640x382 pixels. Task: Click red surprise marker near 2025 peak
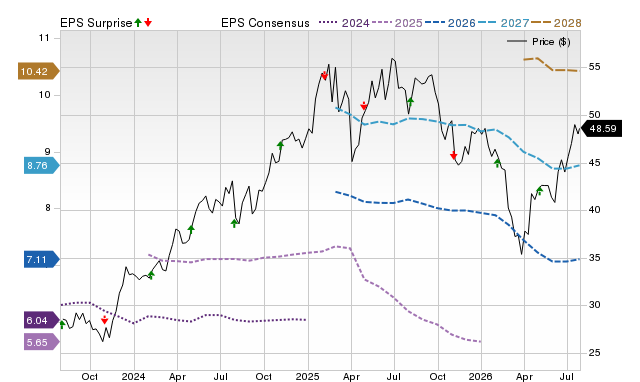coord(324,76)
